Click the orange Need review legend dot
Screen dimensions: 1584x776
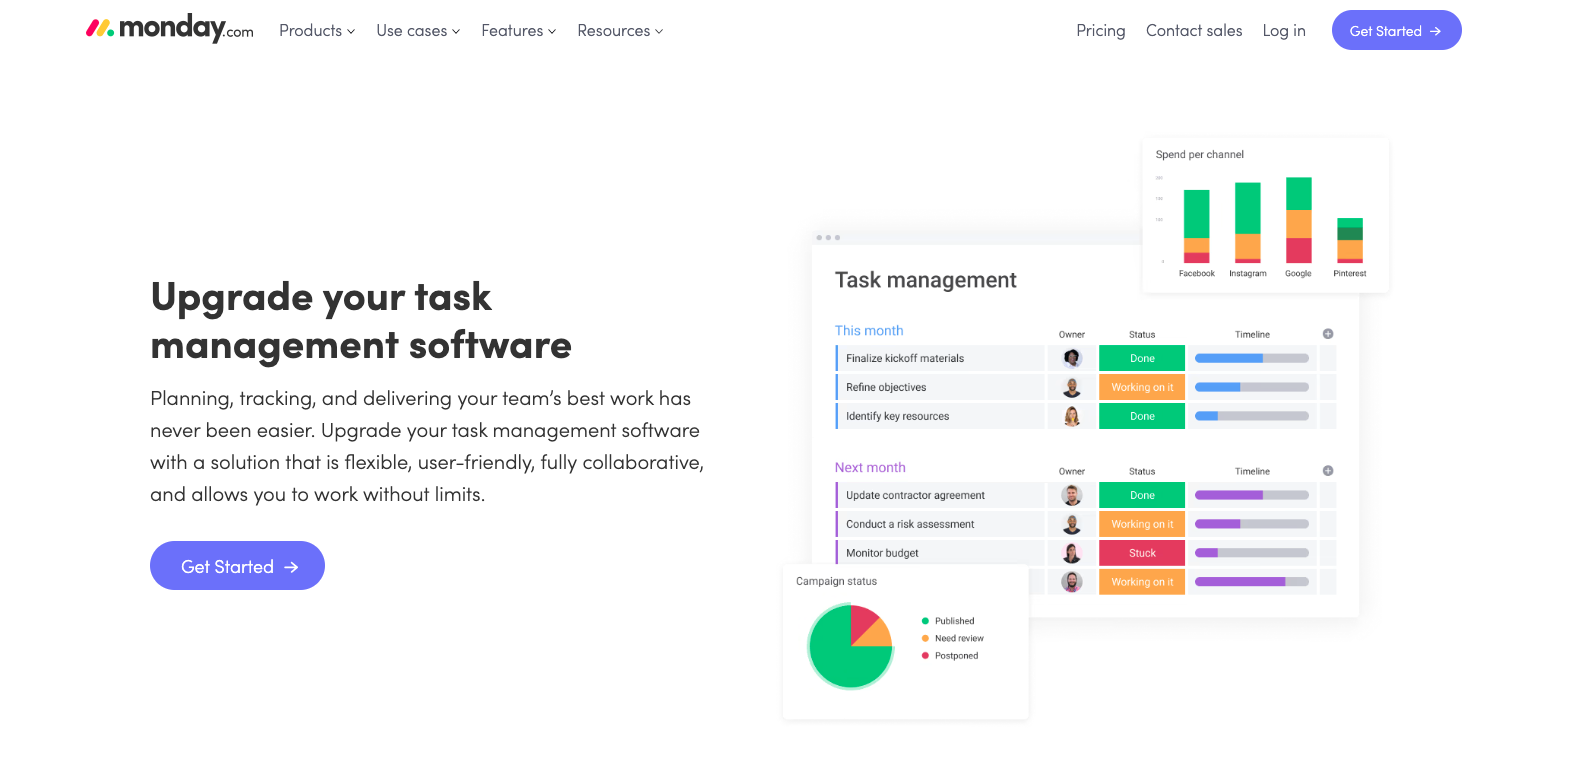coord(925,638)
